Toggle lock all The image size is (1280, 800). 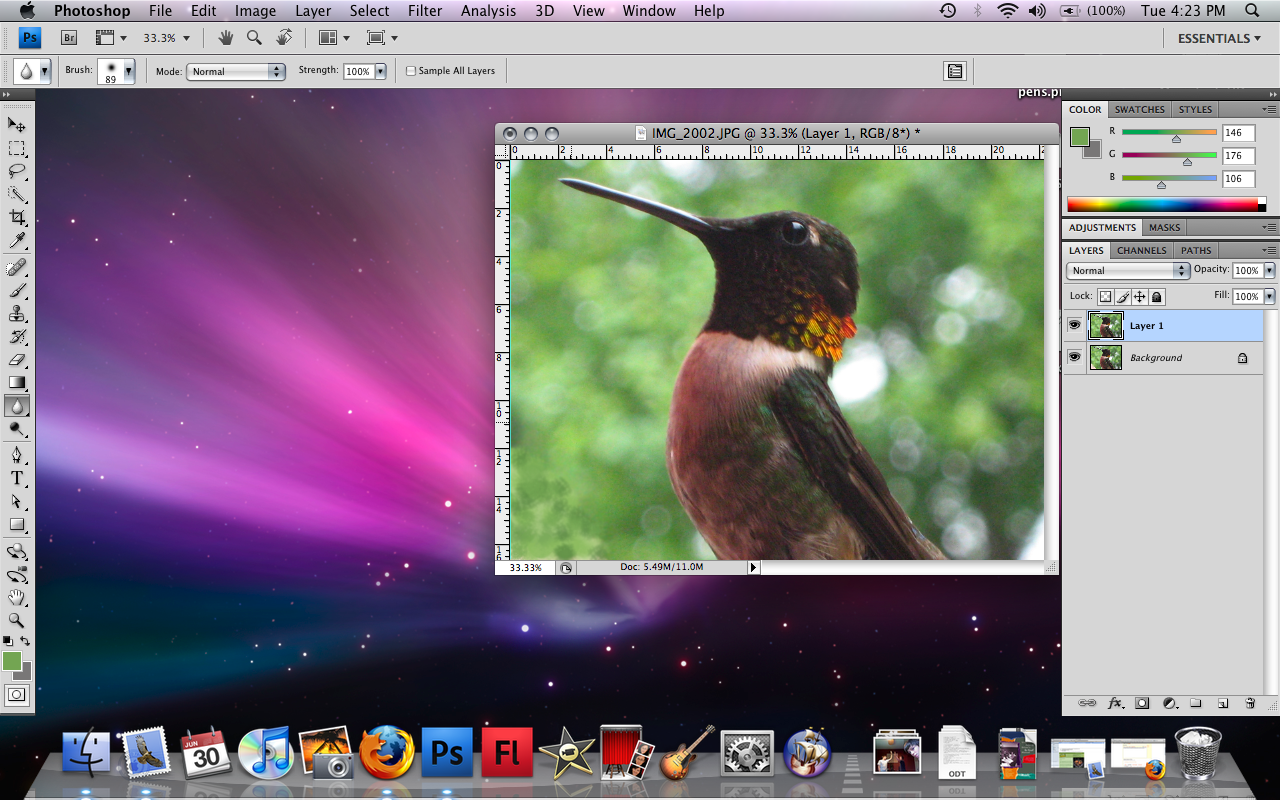[1156, 297]
